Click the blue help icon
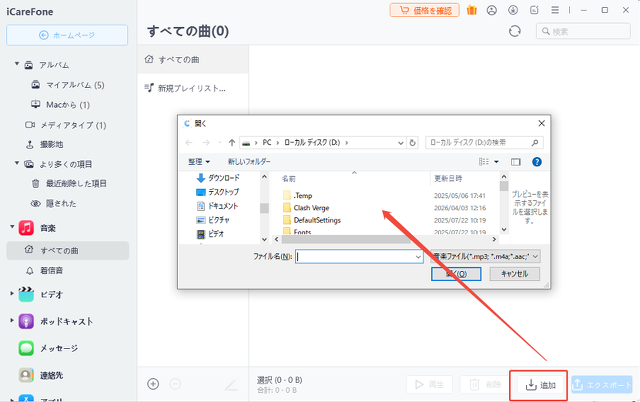 (537, 162)
